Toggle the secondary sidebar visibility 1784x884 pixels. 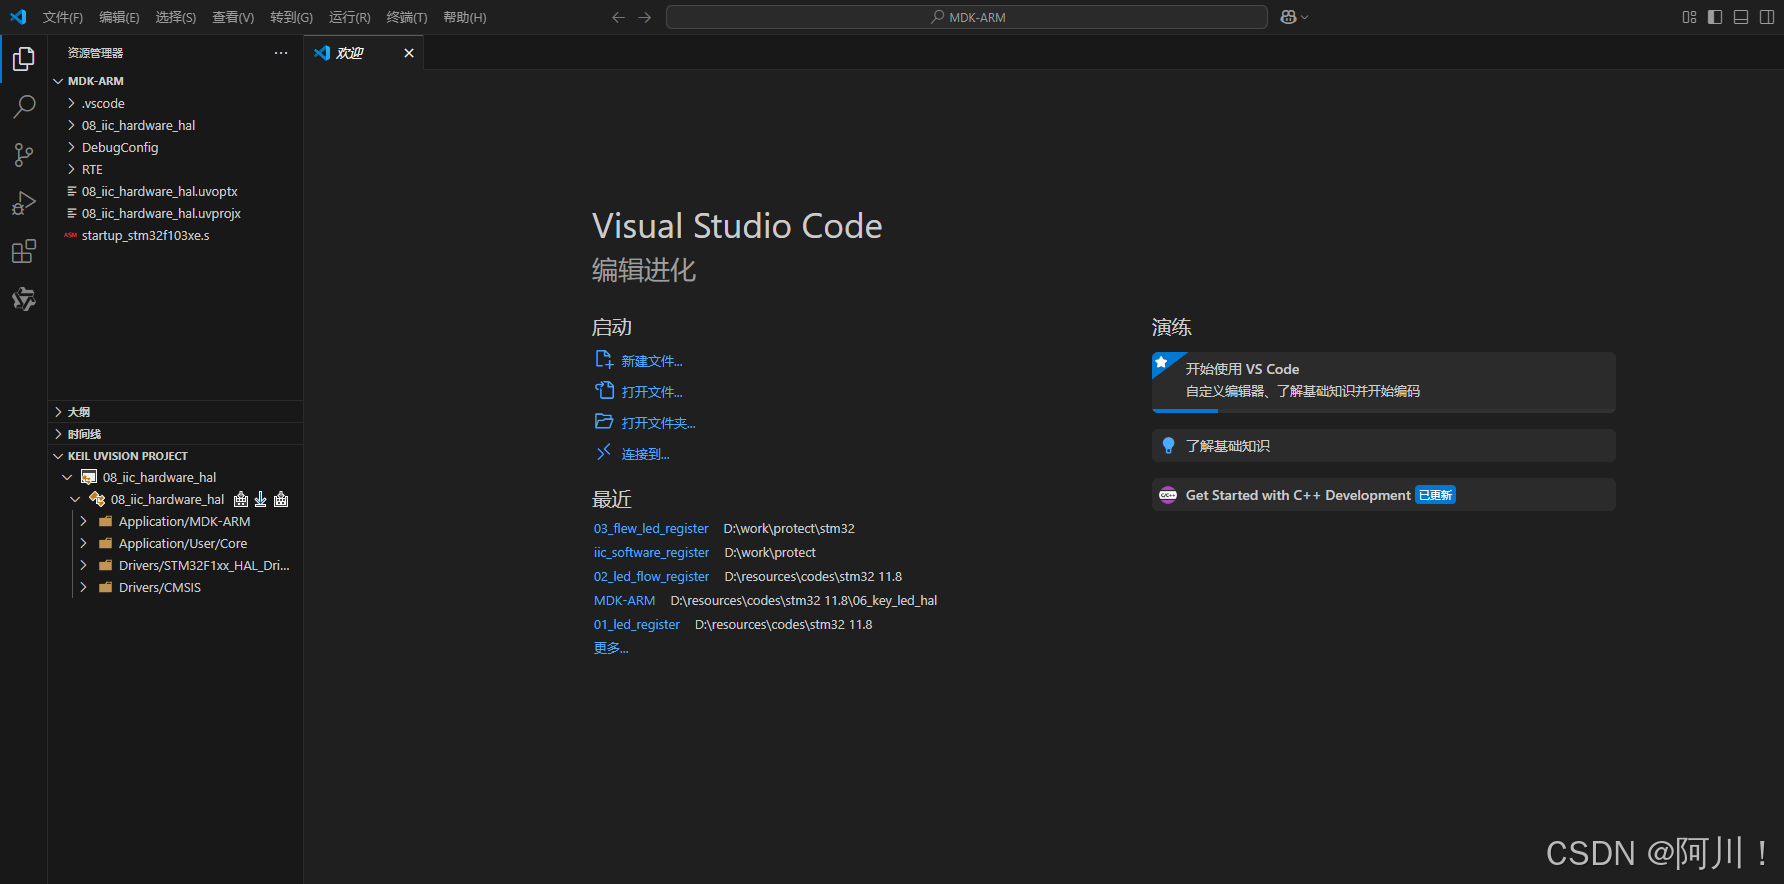[x=1767, y=17]
